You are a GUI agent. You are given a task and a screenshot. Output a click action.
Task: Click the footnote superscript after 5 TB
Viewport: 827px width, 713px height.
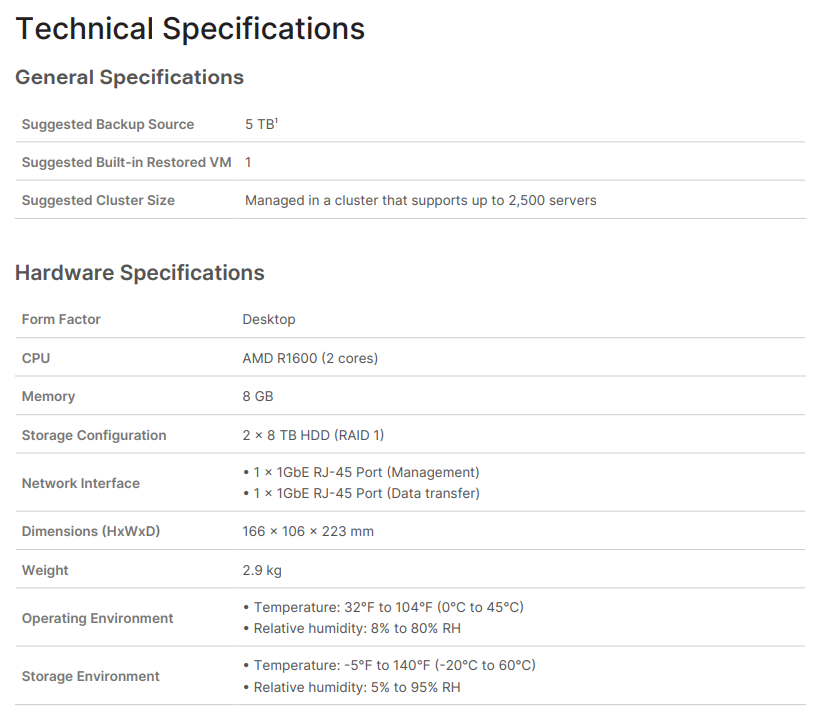[276, 120]
